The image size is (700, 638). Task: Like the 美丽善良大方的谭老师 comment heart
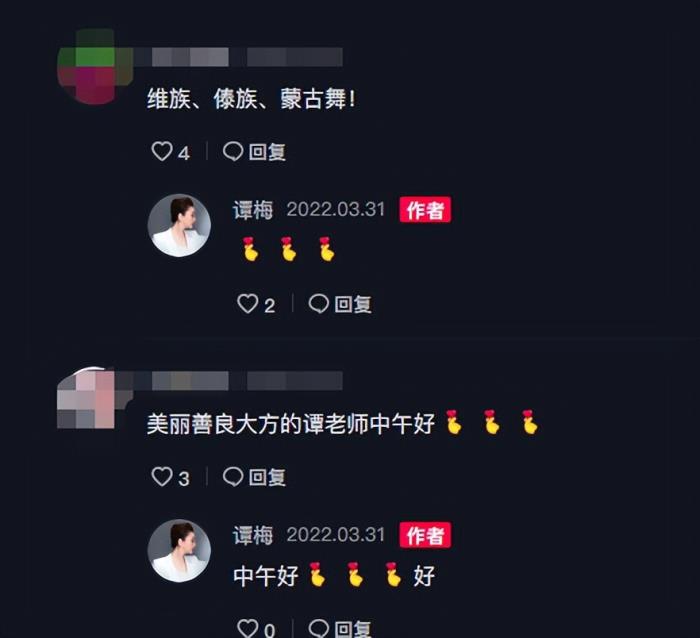tap(162, 476)
